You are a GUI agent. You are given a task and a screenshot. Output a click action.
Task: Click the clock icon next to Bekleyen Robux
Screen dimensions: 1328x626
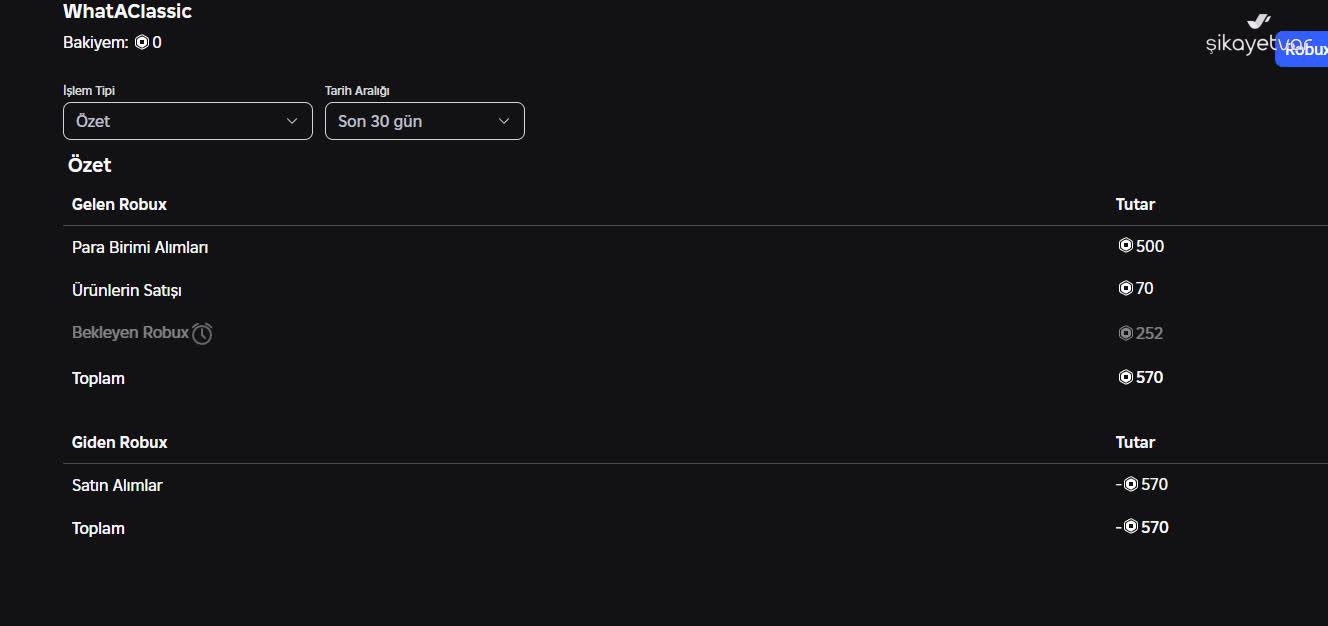(203, 332)
